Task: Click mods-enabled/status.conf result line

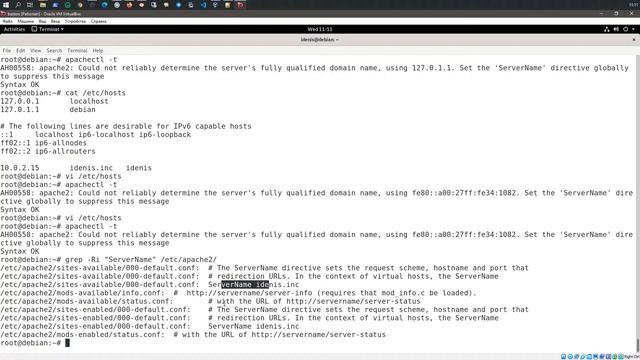Action: point(193,335)
